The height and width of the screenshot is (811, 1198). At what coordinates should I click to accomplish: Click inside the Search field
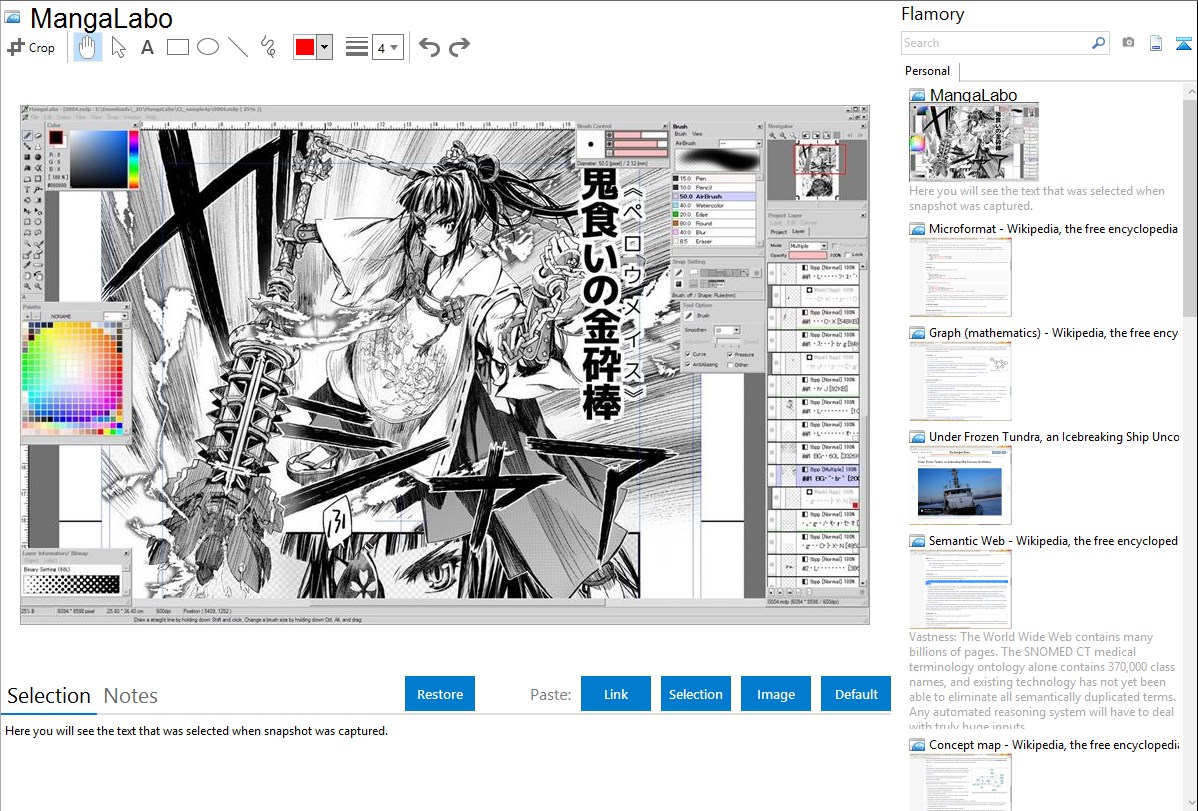tap(995, 43)
